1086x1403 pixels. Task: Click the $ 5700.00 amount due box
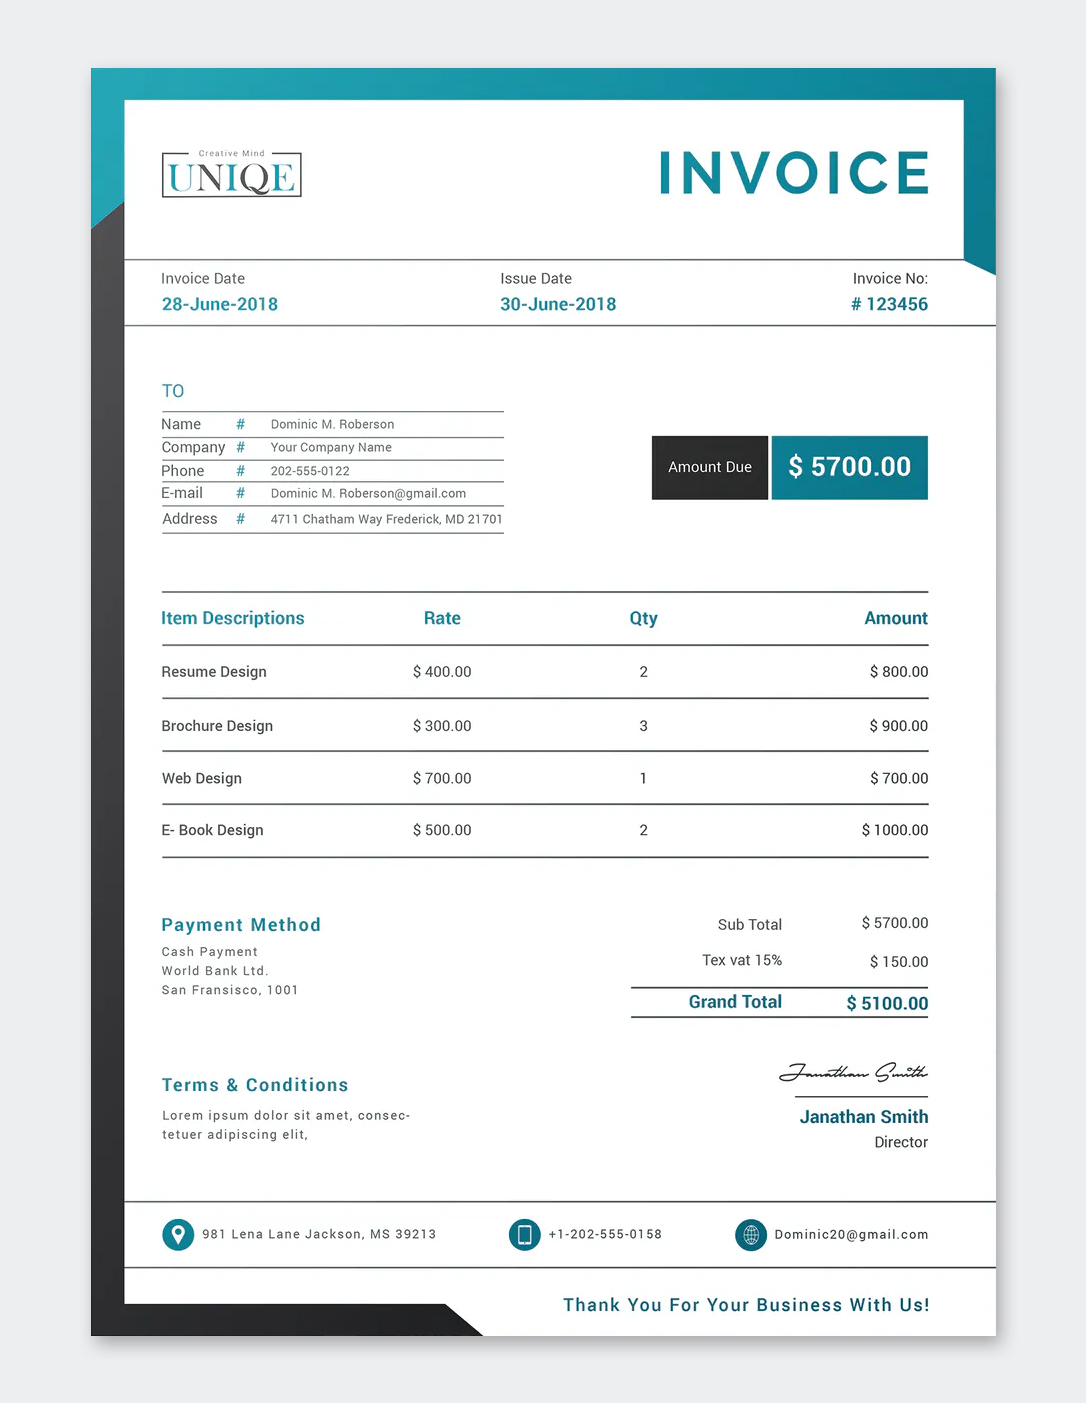[x=850, y=467]
